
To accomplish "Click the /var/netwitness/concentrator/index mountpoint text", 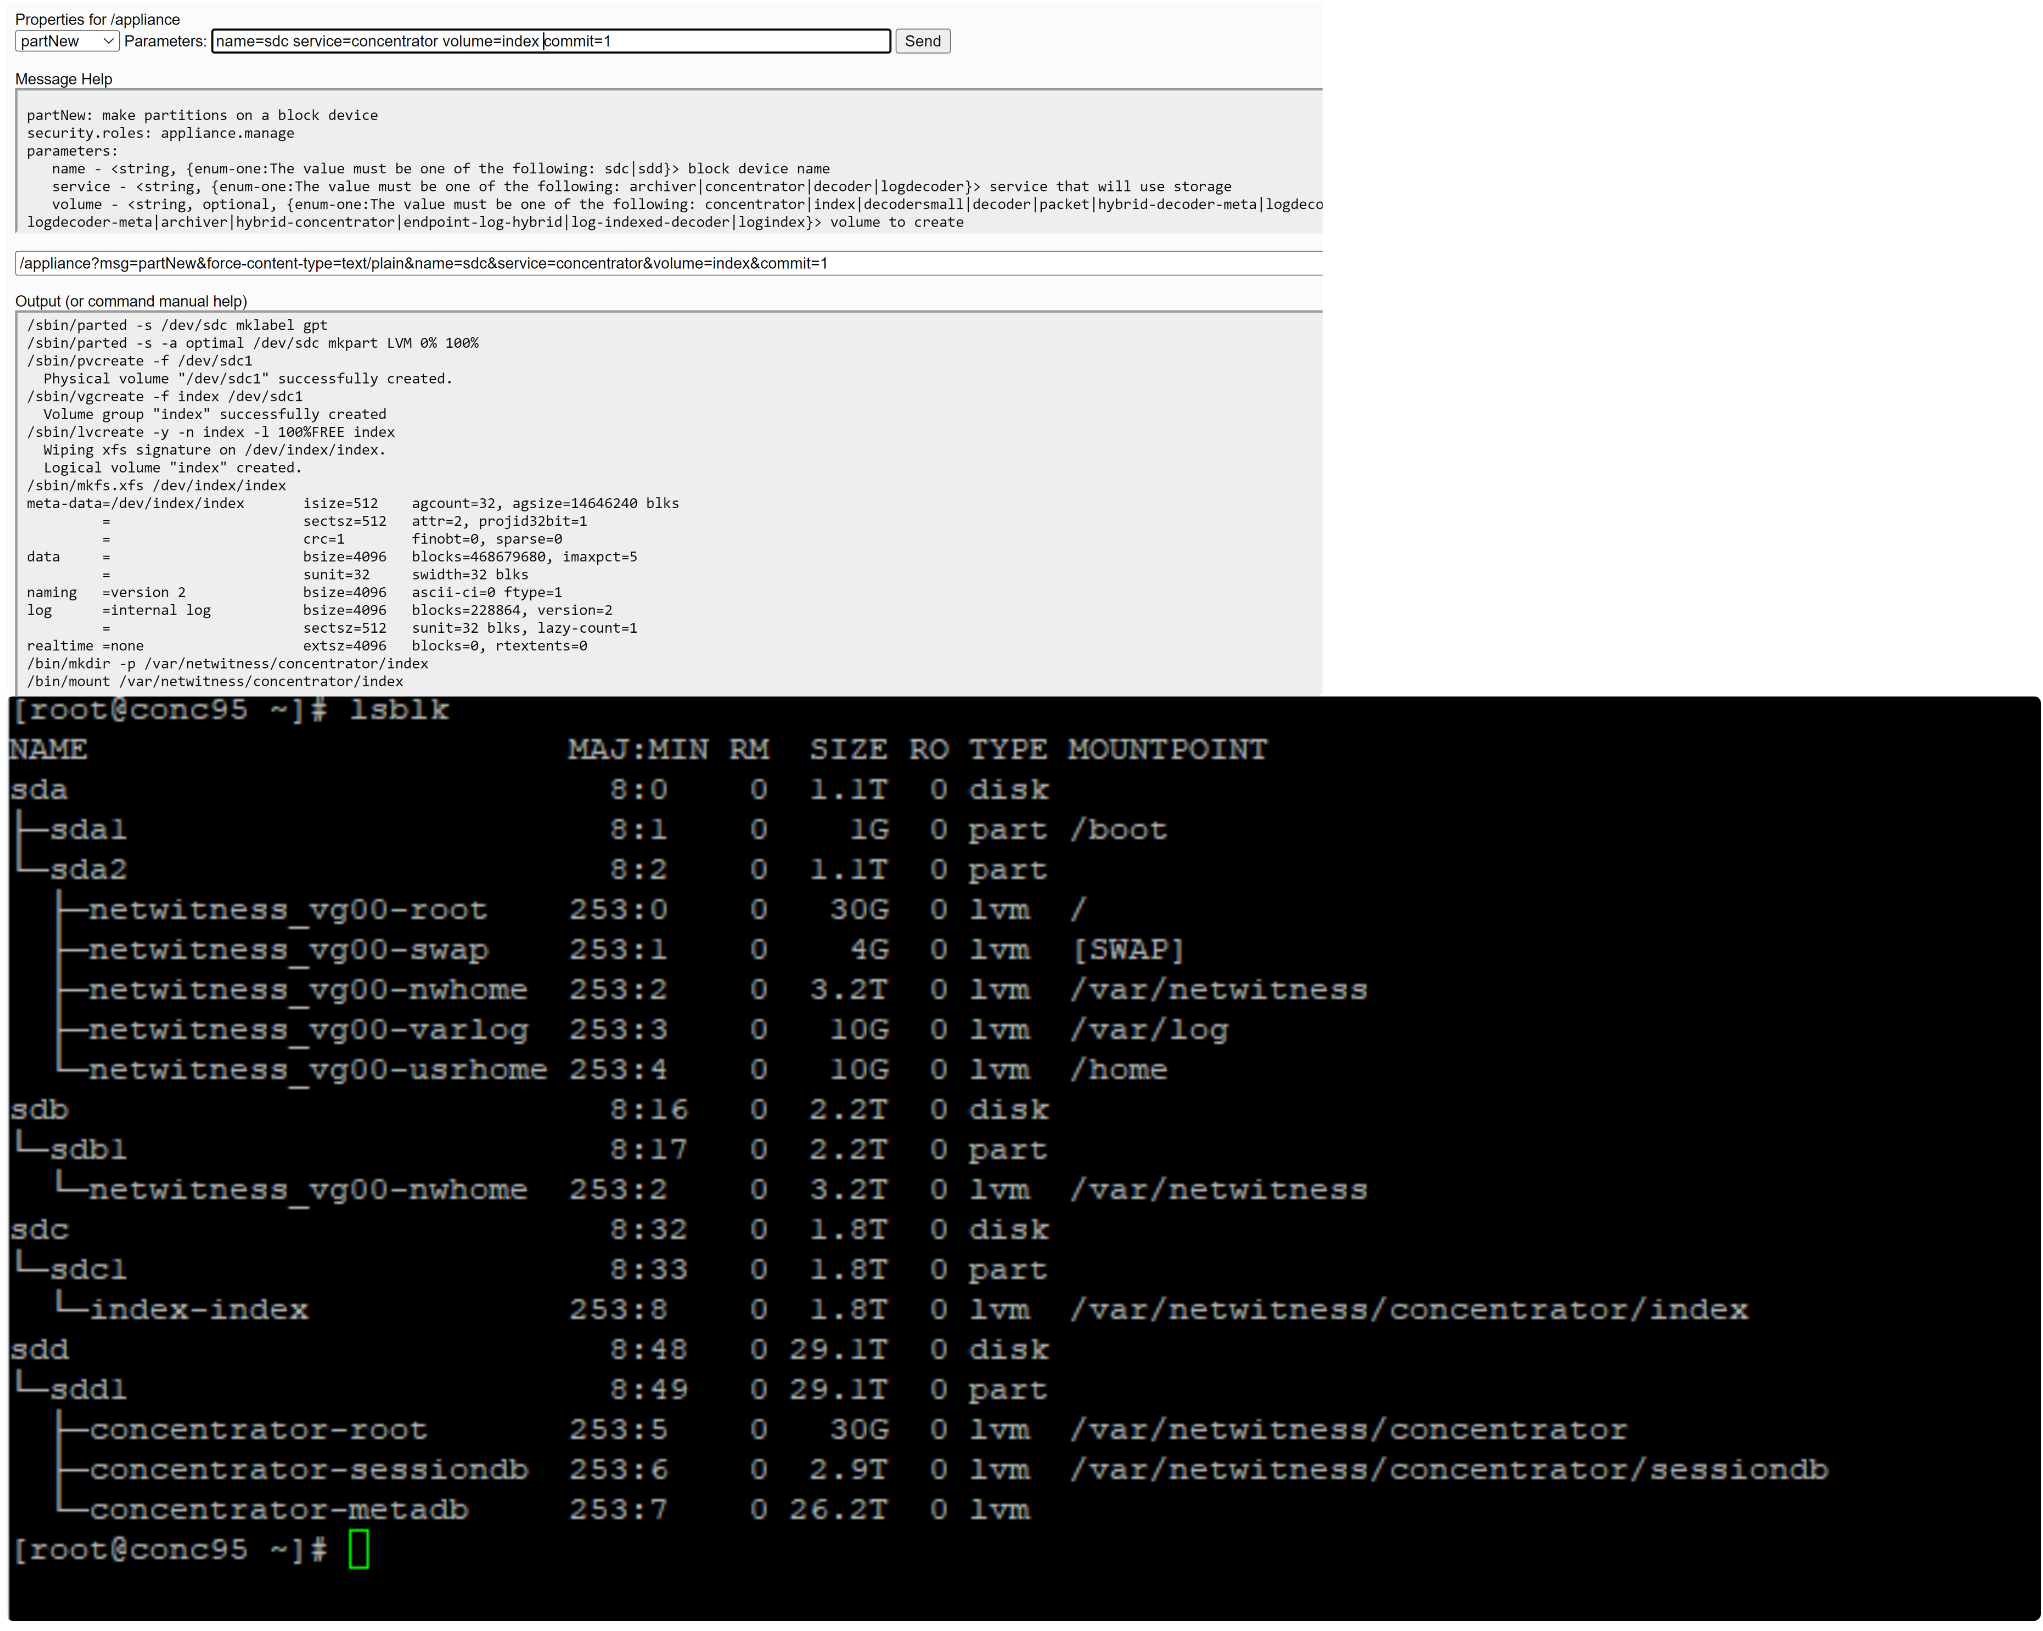I will pos(1410,1309).
